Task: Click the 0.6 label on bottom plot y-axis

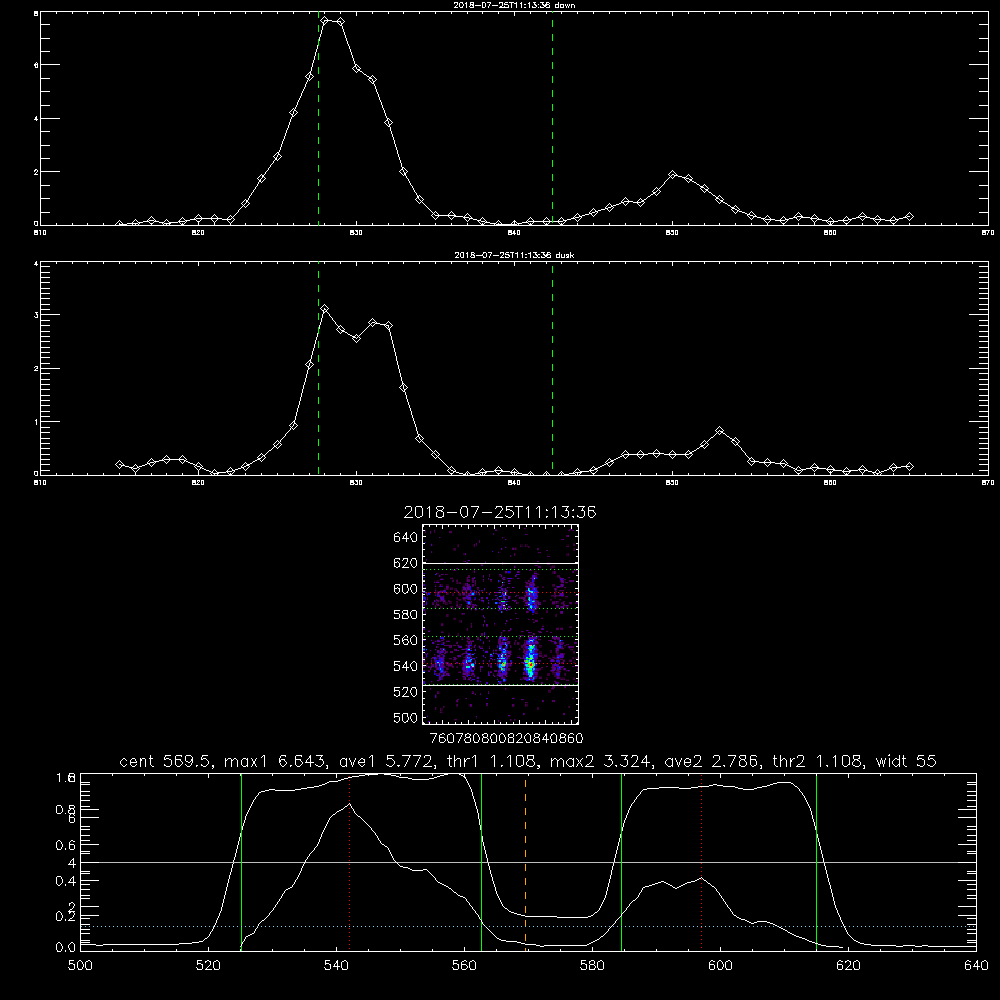Action: click(x=66, y=846)
